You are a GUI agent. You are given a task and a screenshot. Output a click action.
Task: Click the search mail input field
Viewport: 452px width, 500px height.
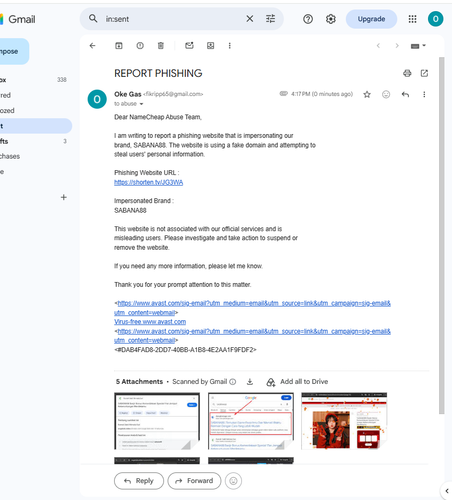pos(172,19)
